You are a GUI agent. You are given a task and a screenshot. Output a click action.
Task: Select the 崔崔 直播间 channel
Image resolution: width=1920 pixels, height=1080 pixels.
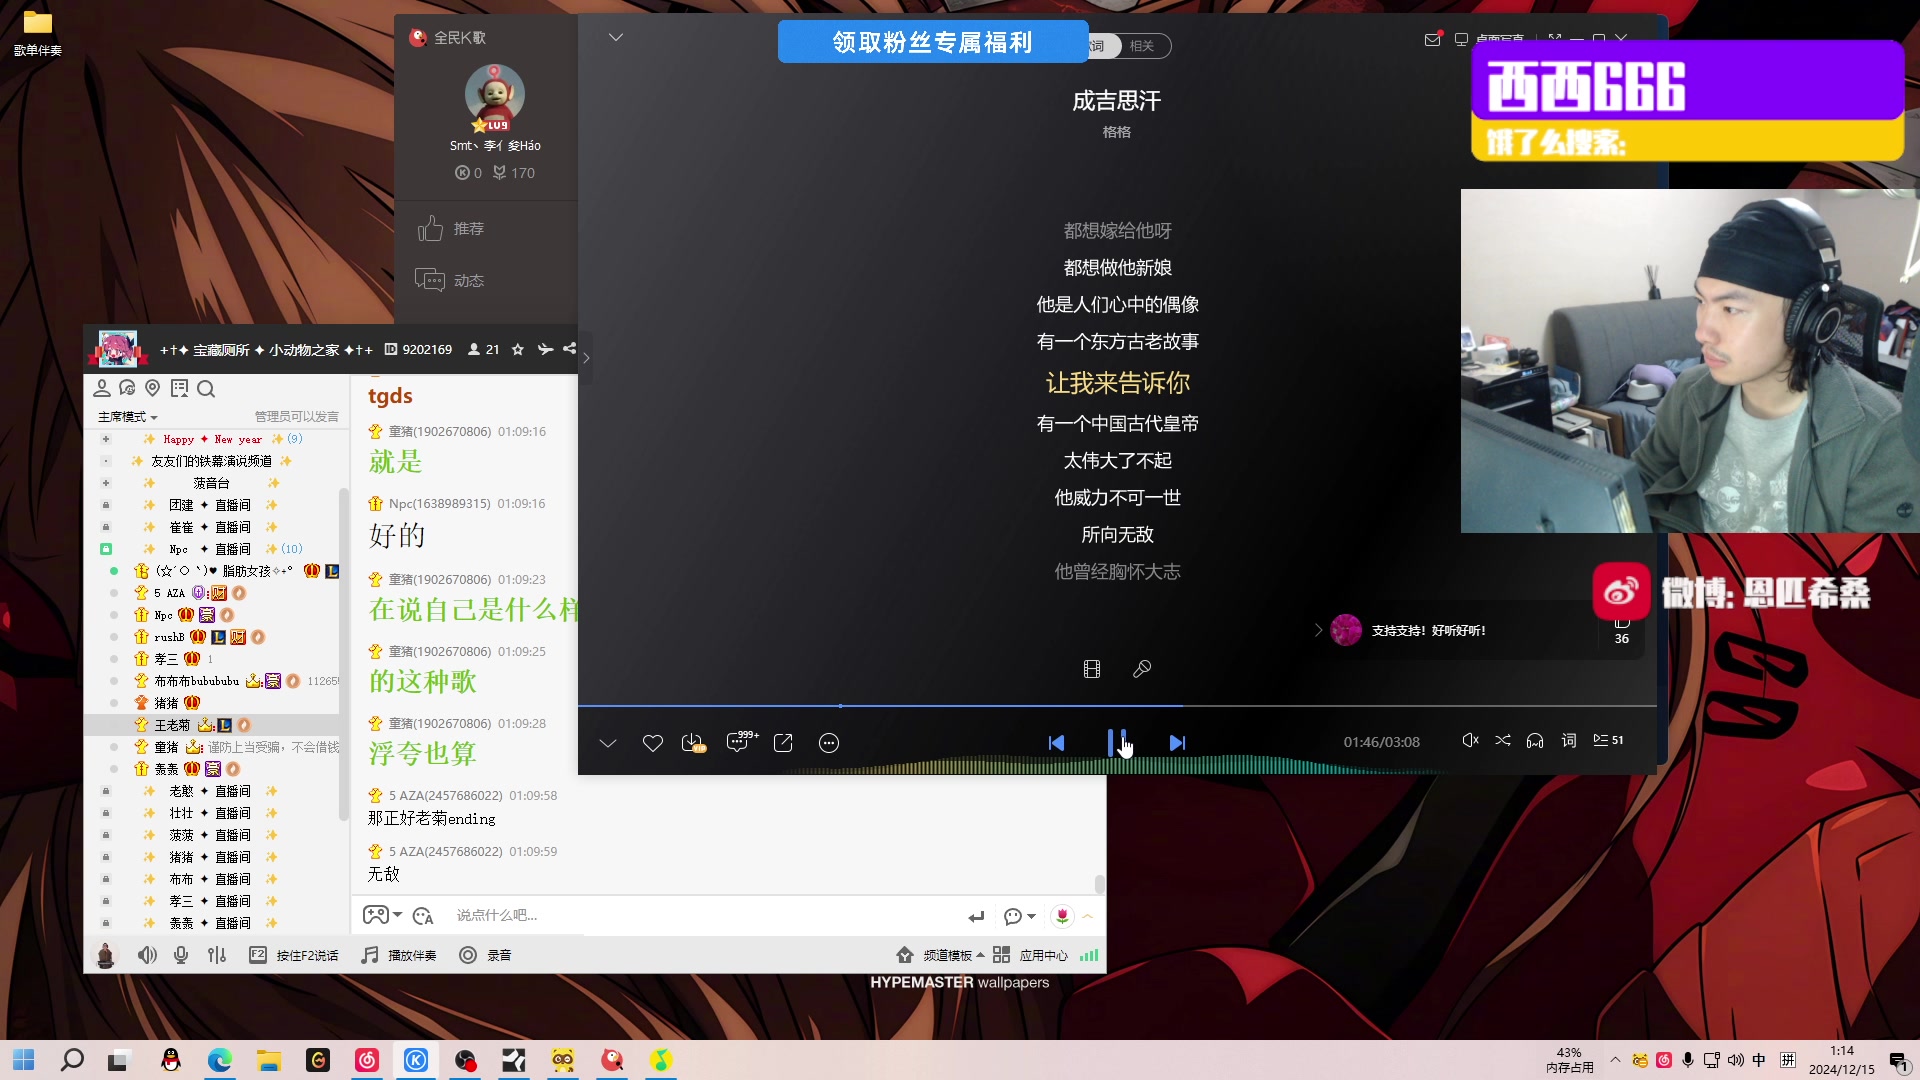(x=210, y=527)
